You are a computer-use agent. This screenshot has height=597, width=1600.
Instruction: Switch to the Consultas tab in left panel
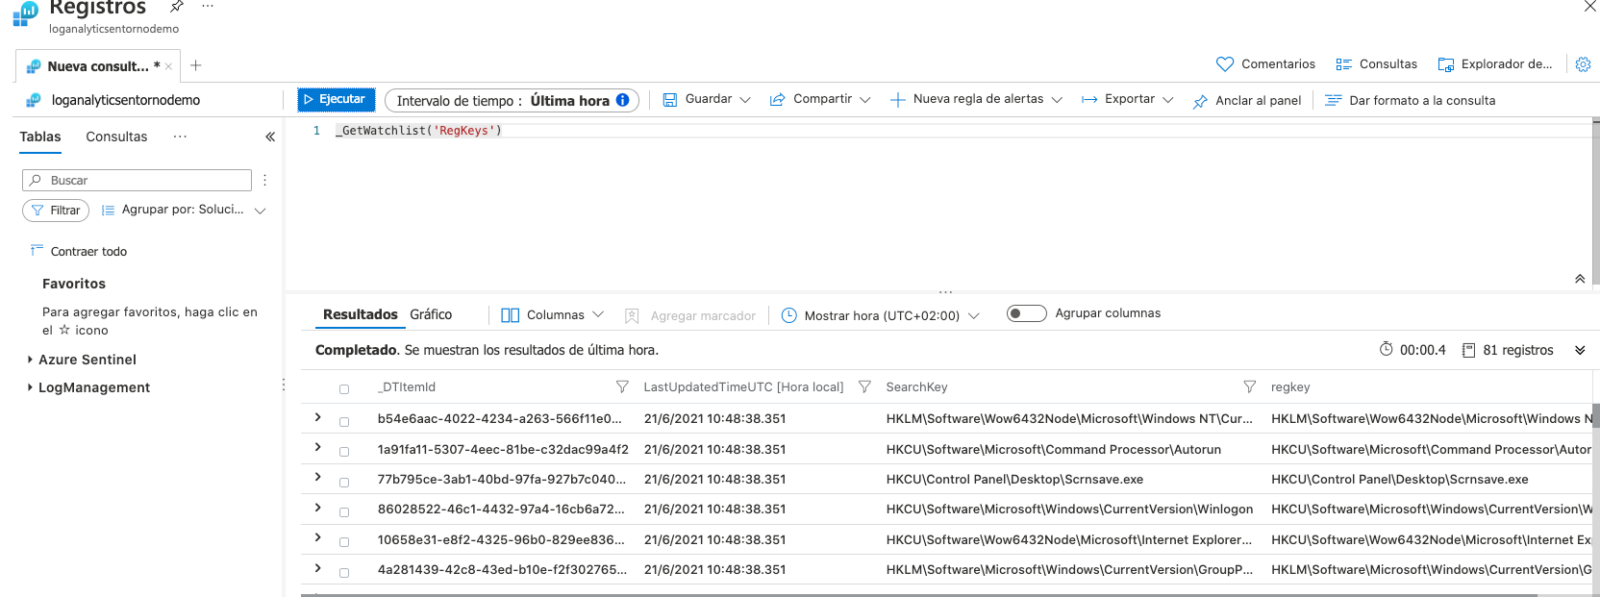(x=116, y=137)
